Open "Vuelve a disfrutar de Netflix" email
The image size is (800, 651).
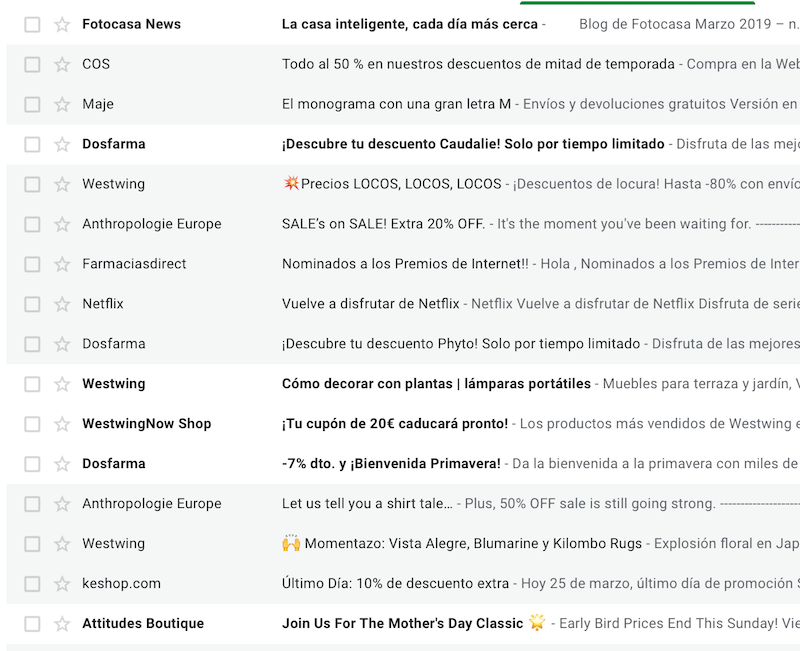(370, 304)
